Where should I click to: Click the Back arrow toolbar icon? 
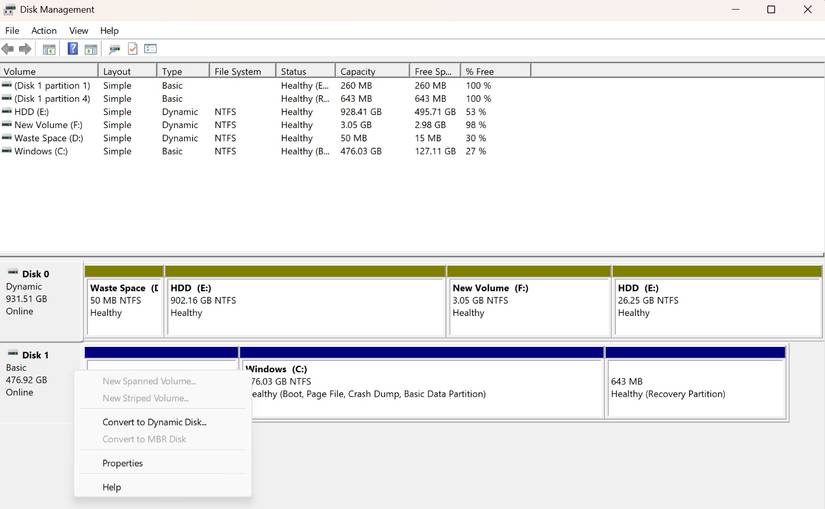8,49
